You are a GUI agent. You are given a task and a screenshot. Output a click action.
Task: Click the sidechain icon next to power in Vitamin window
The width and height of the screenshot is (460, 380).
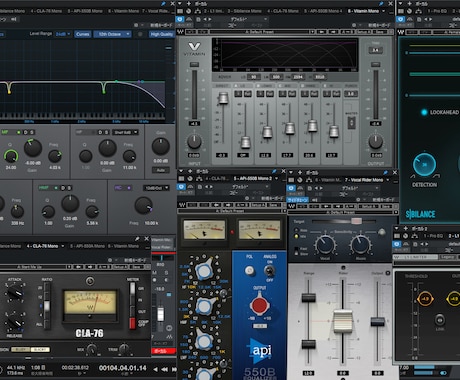click(x=189, y=19)
